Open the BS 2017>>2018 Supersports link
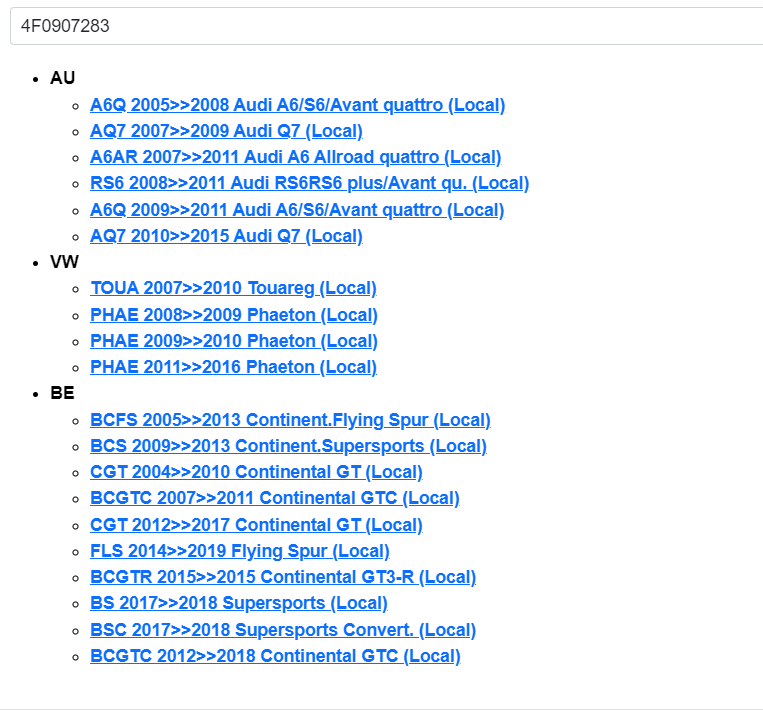This screenshot has width=763, height=716. [x=238, y=603]
